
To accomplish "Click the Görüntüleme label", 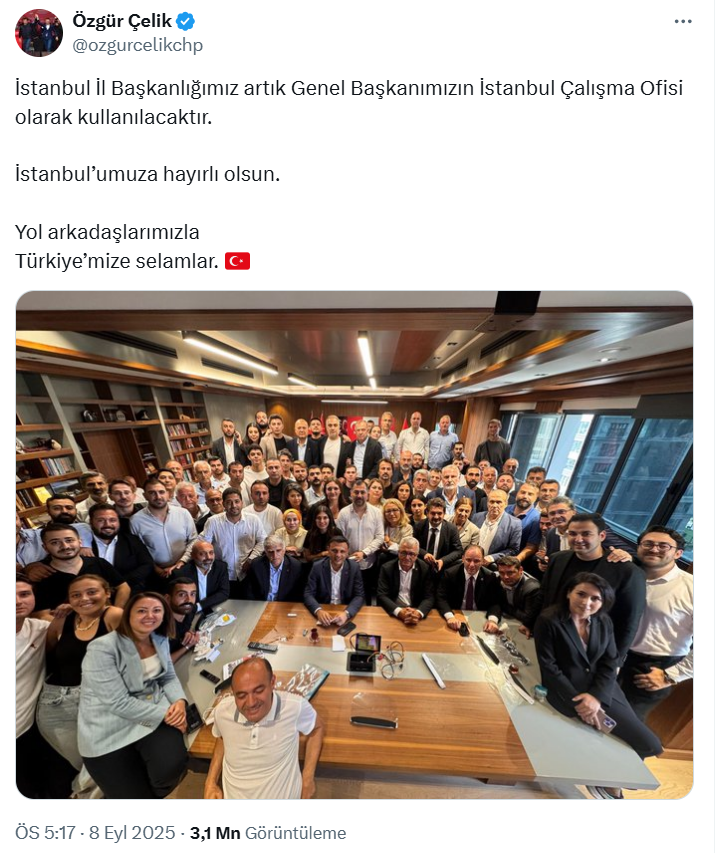I will click(295, 833).
